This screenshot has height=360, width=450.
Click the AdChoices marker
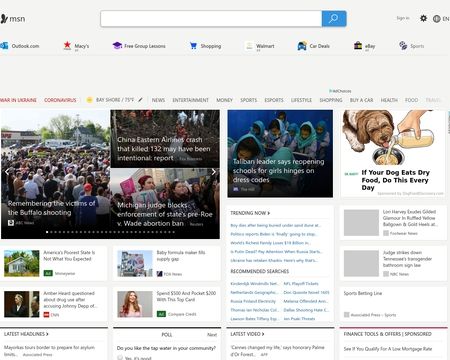340,91
